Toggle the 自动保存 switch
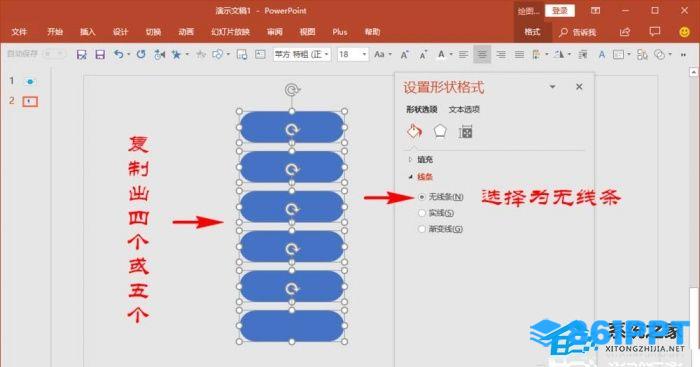 (54, 54)
